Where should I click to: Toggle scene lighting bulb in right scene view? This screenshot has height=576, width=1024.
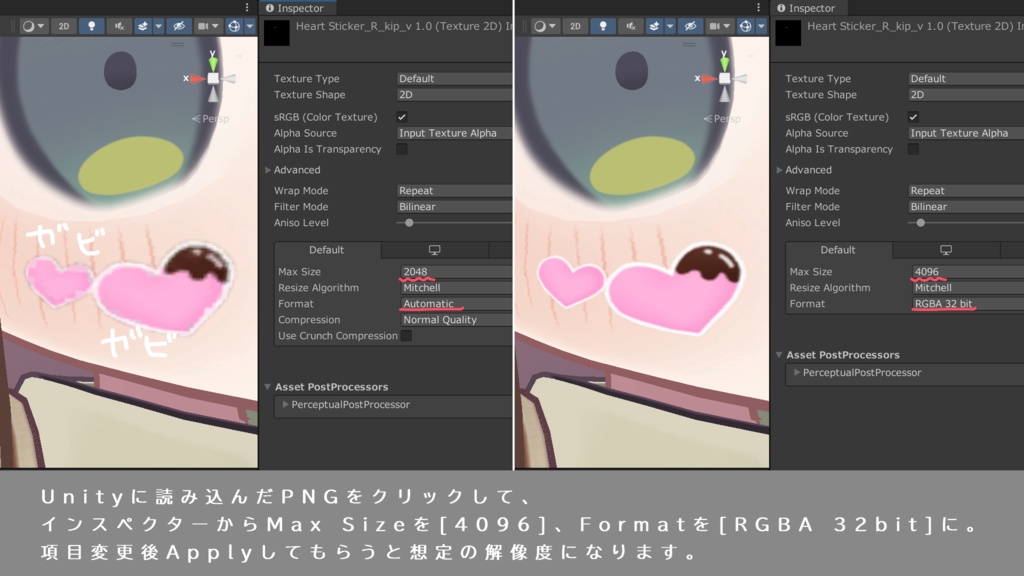[603, 26]
